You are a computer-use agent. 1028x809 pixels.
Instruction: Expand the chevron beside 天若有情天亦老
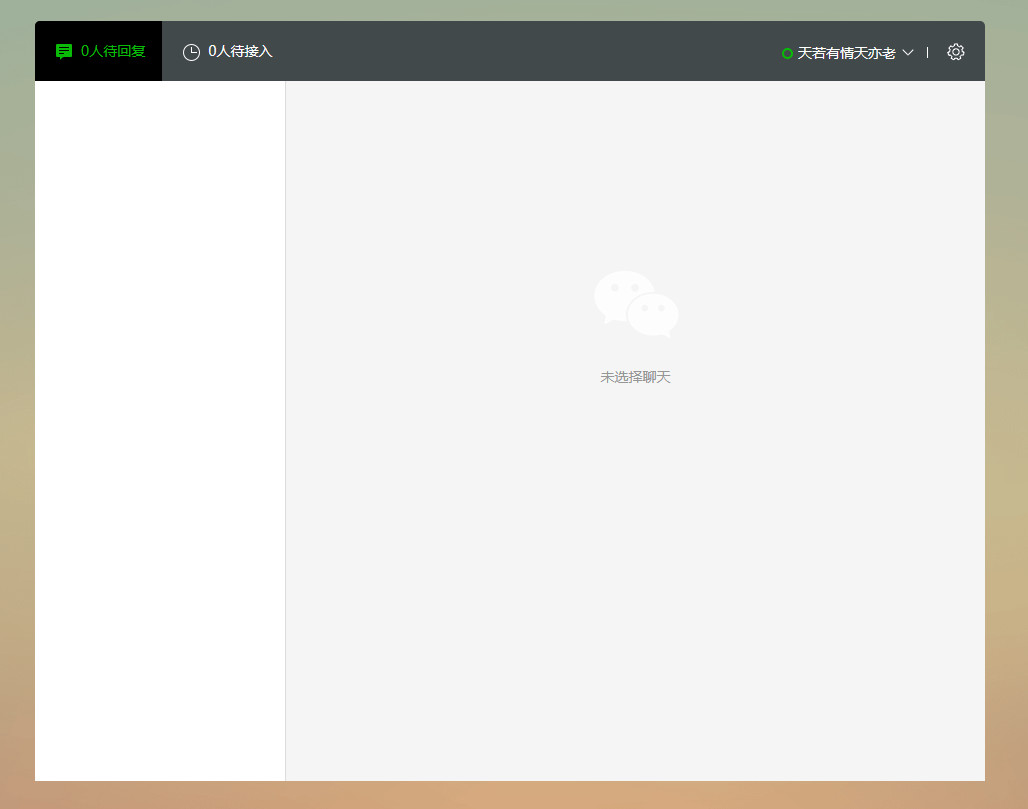(908, 52)
